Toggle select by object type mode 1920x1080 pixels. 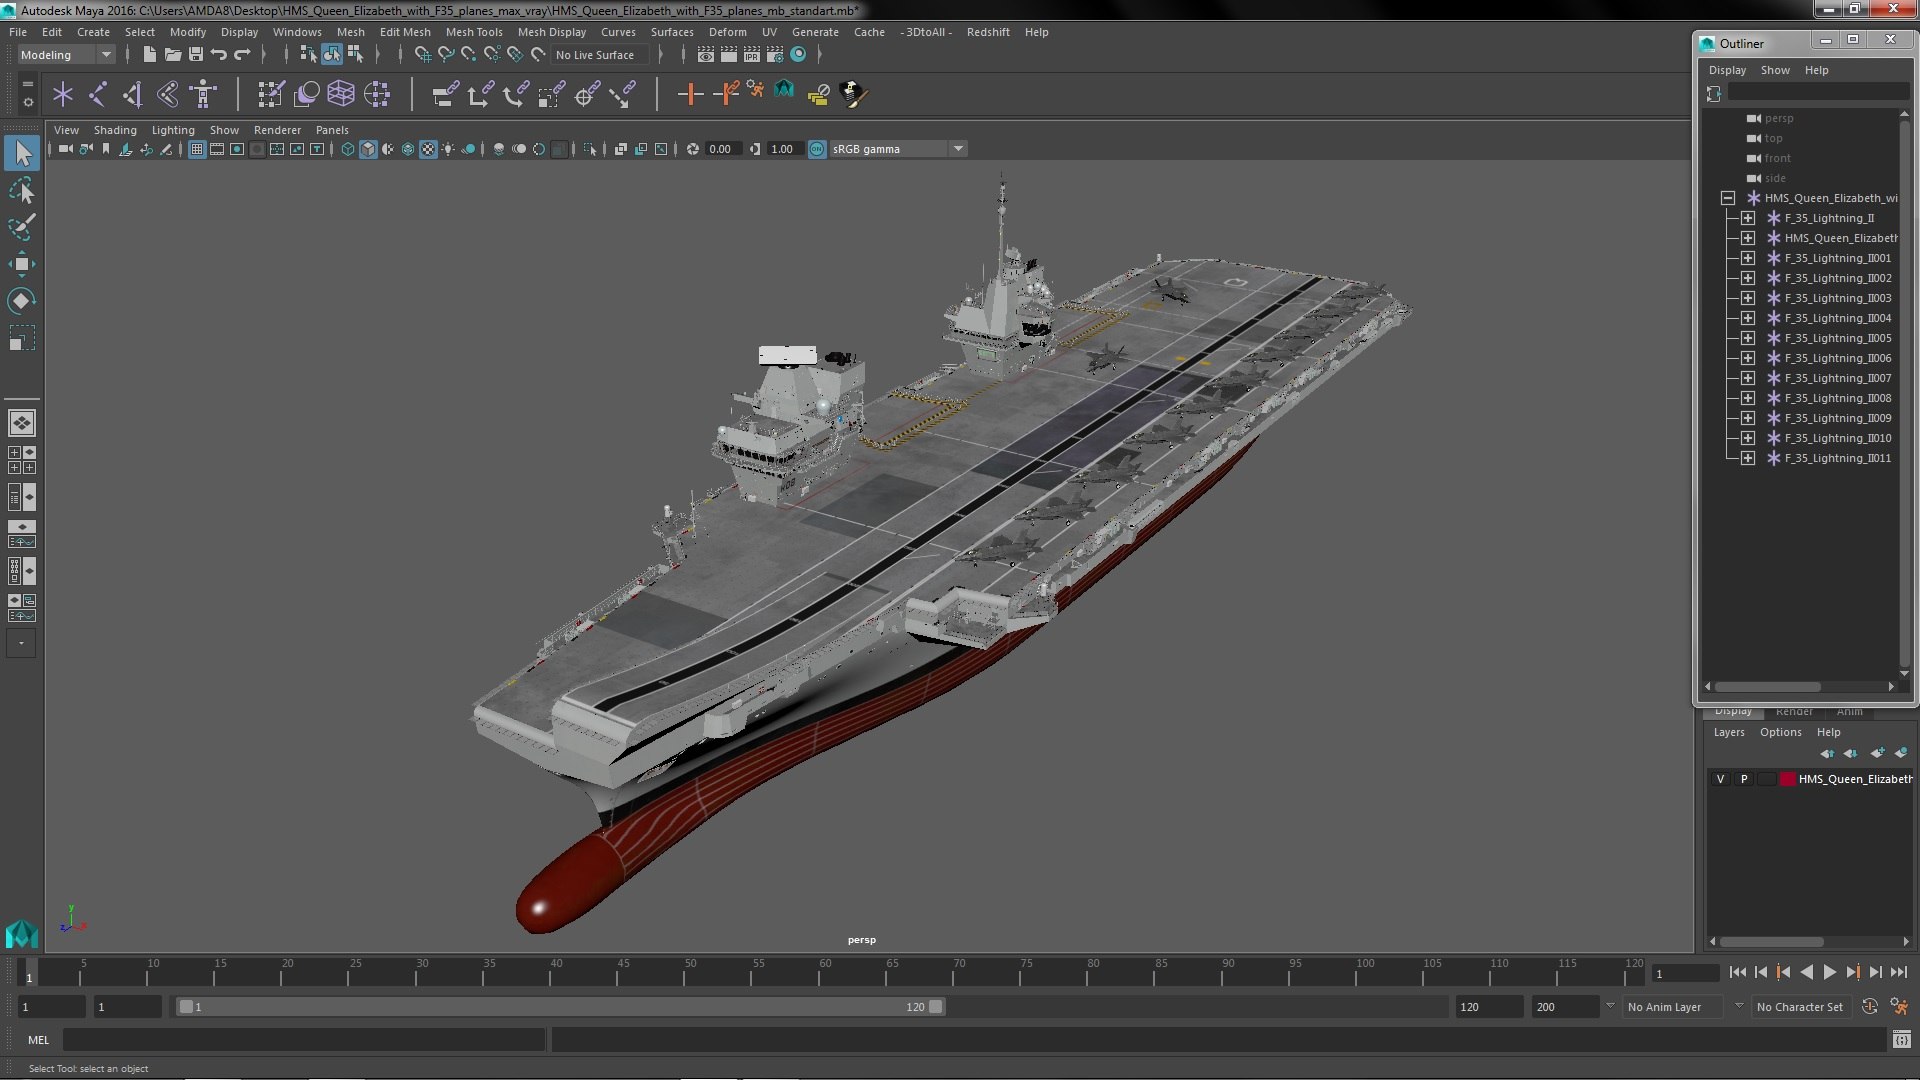coord(332,55)
